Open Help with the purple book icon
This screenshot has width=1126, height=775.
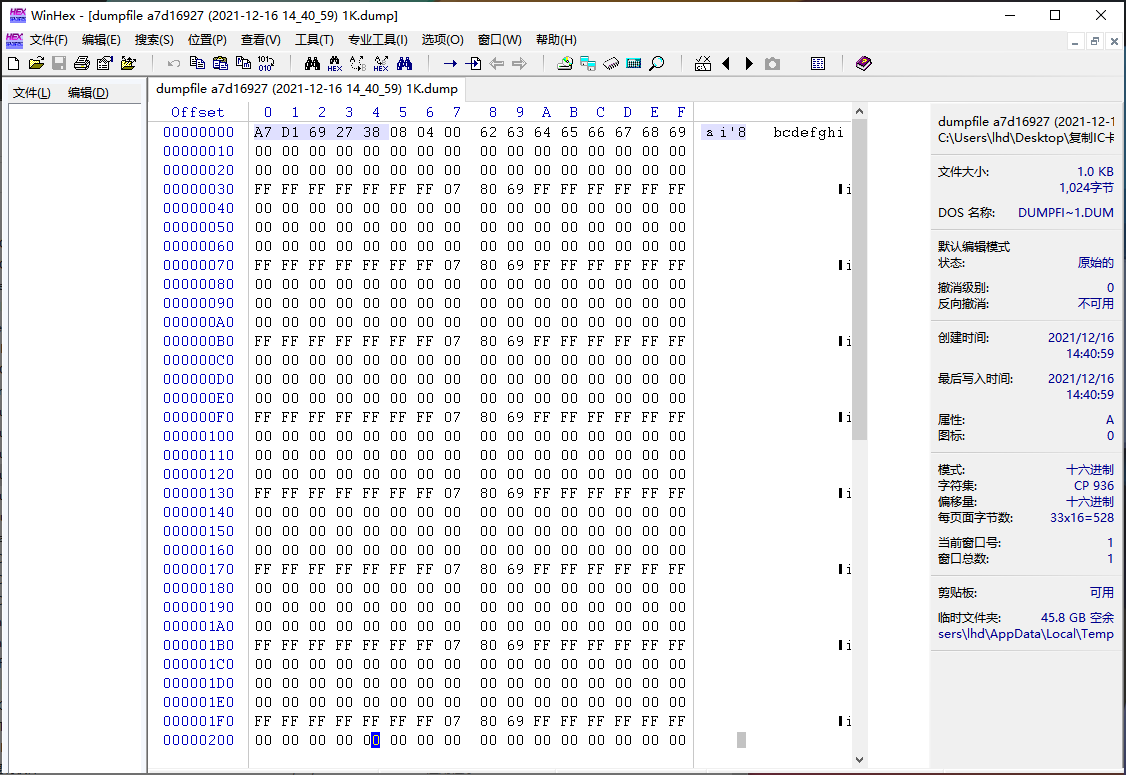pyautogui.click(x=864, y=63)
